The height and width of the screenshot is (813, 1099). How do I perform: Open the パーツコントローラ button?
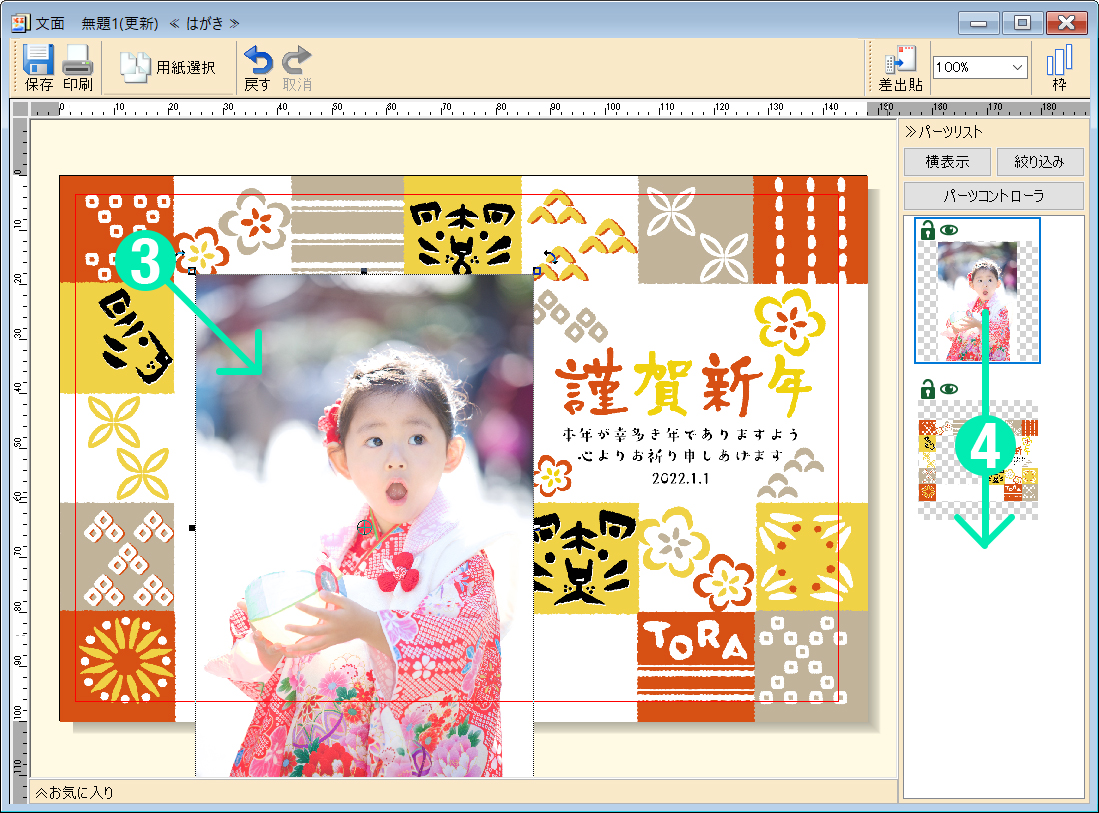pyautogui.click(x=993, y=195)
